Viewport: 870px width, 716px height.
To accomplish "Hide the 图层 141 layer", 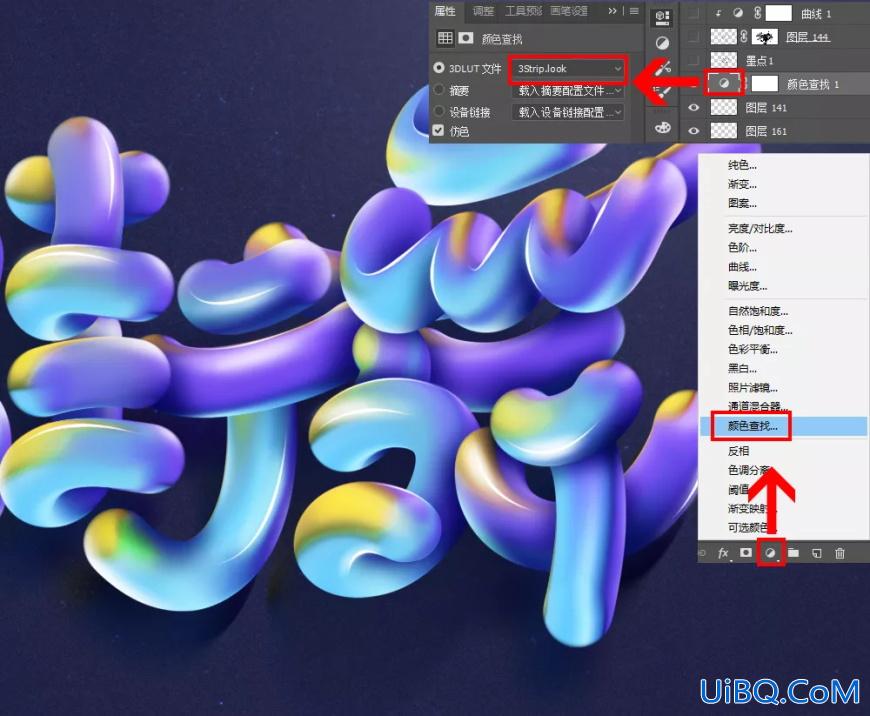I will coord(694,108).
